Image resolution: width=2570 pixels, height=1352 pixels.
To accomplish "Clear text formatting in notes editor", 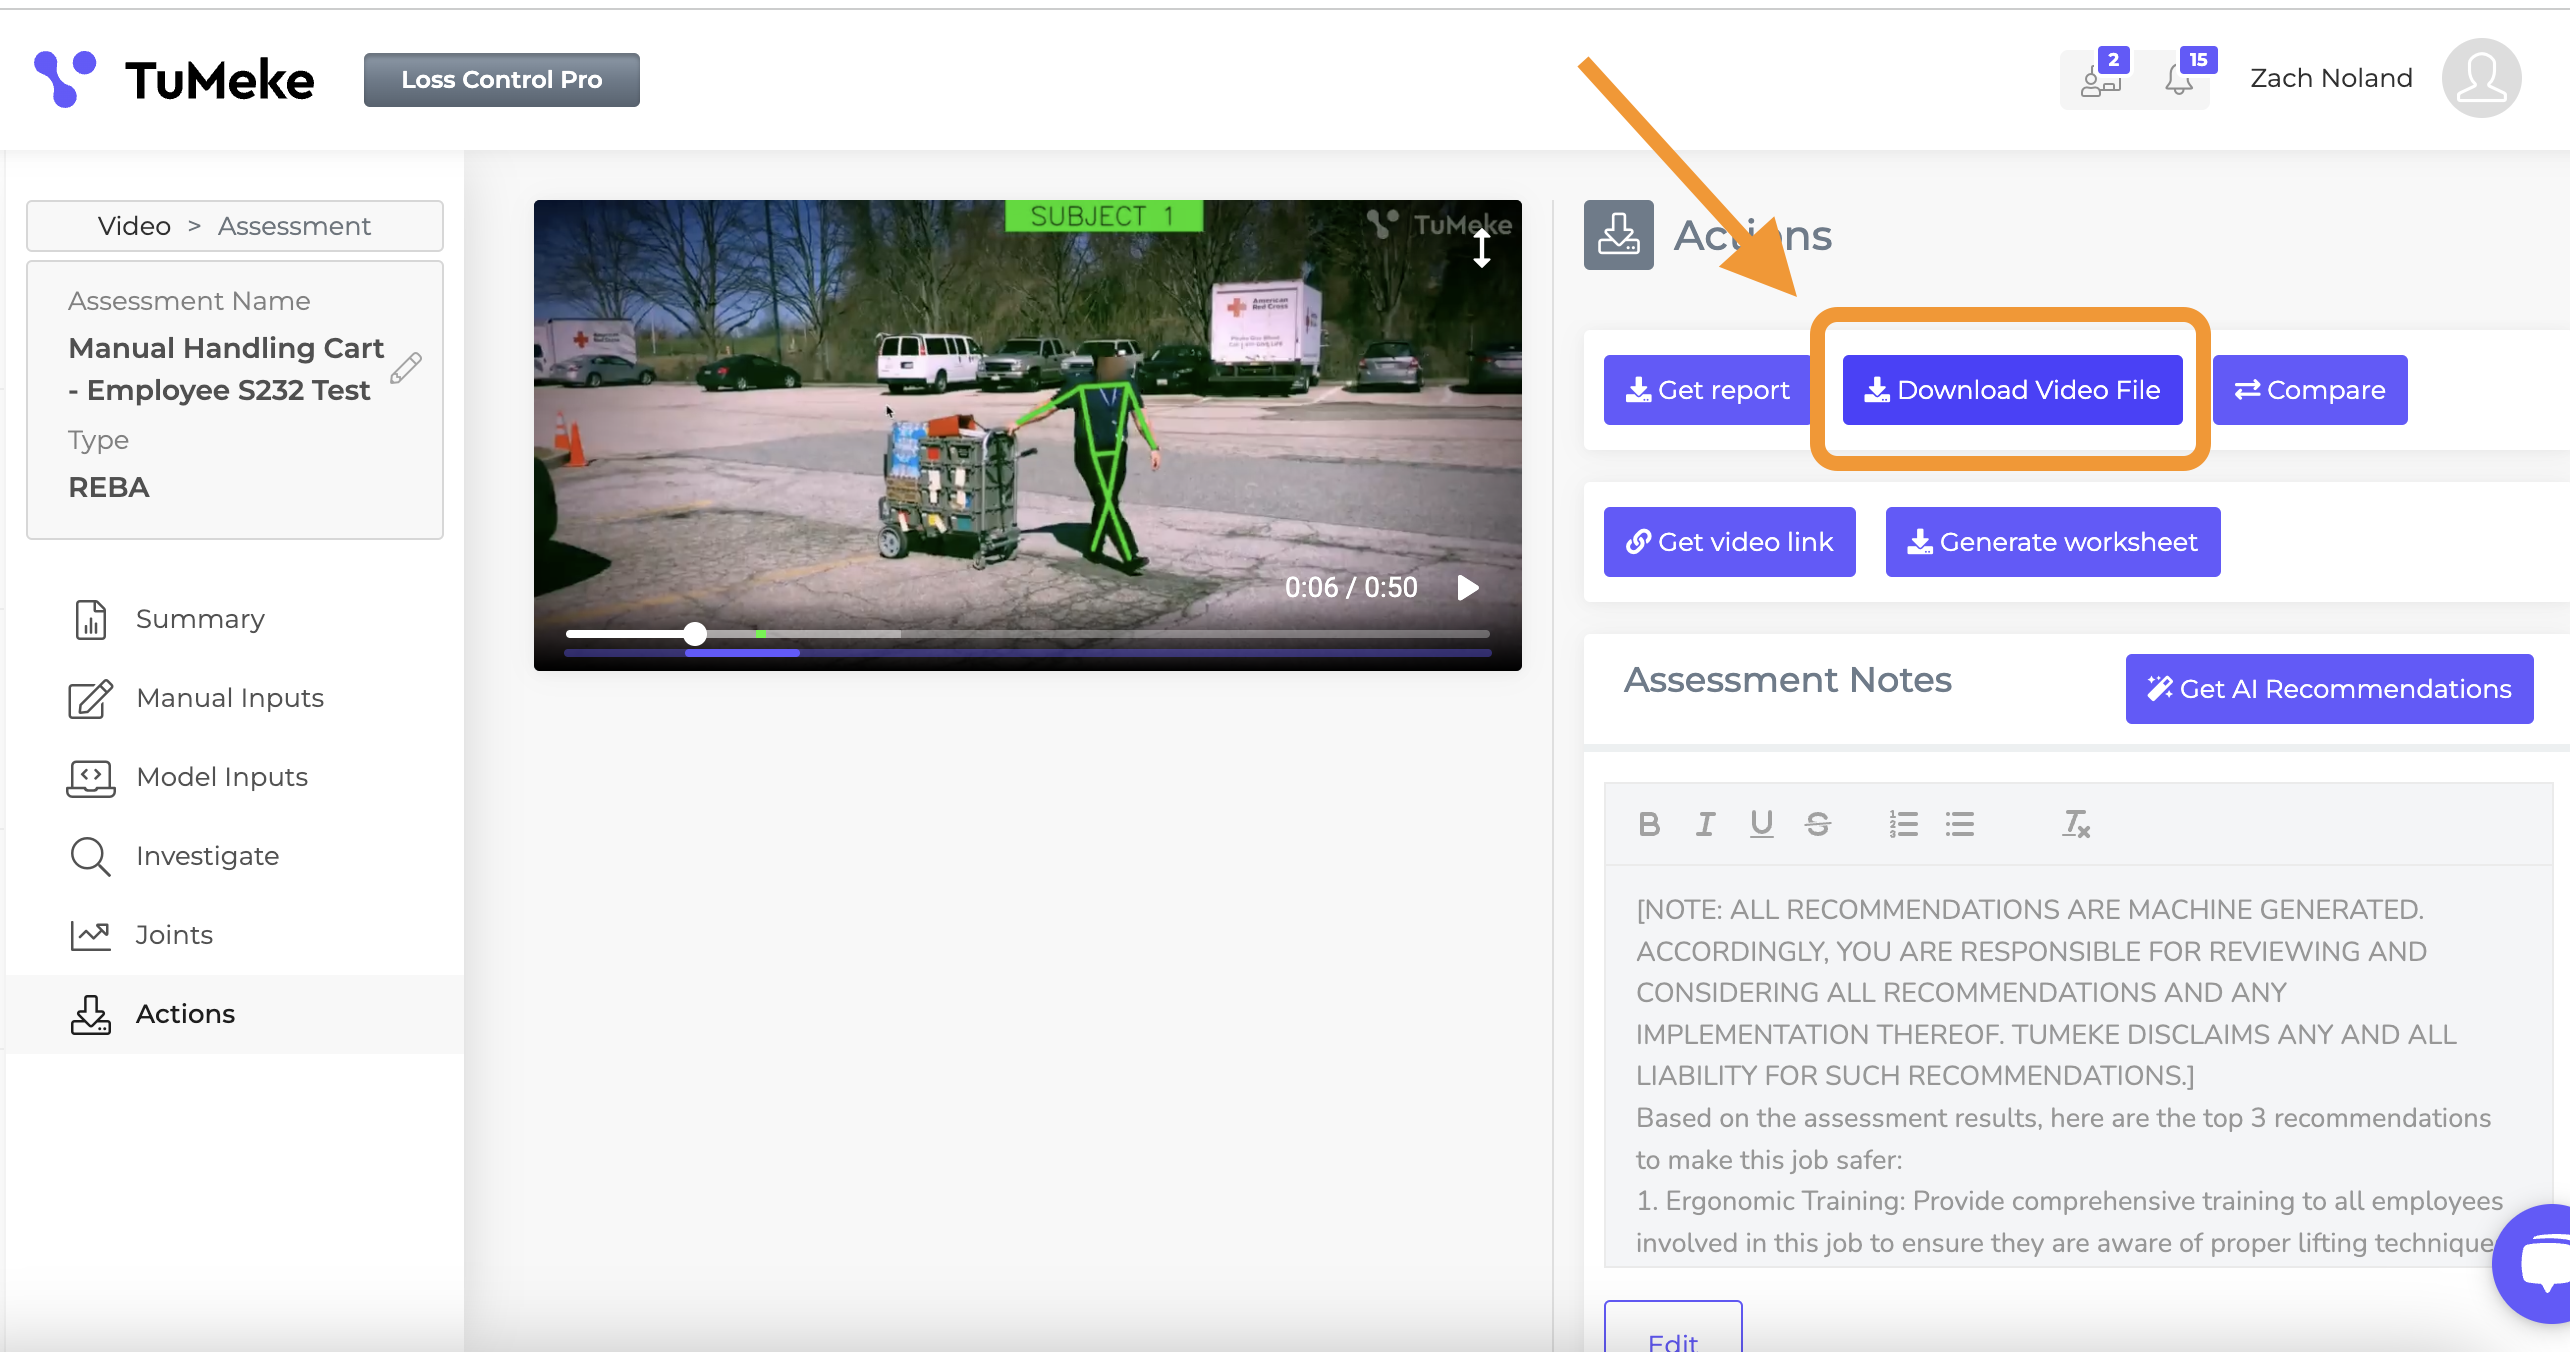I will pos(2076,824).
